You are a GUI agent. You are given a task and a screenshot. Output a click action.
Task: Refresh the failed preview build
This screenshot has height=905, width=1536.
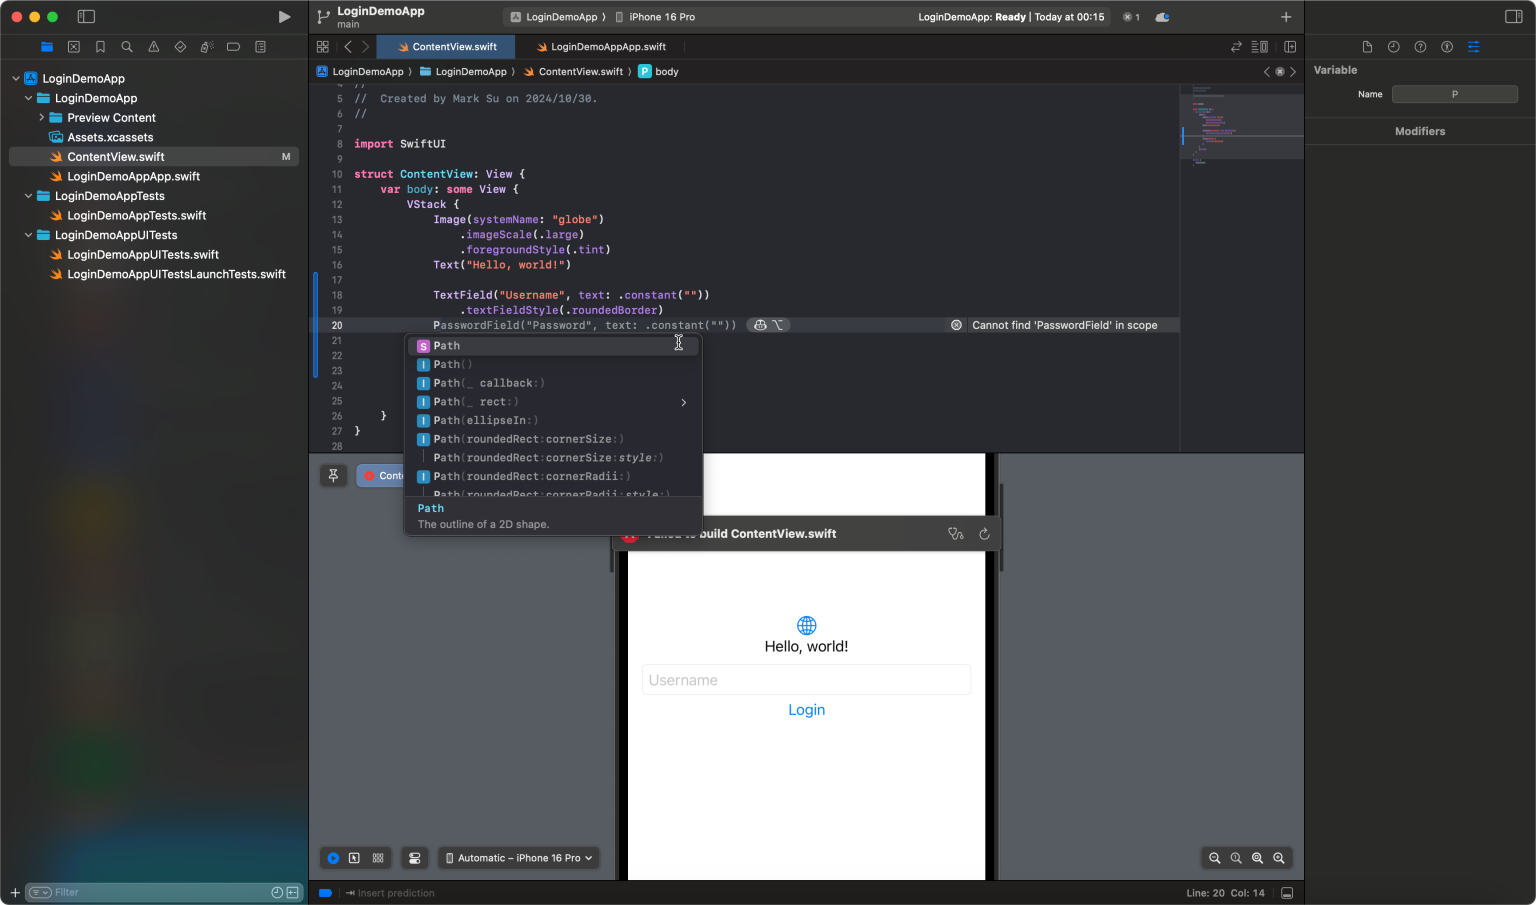[x=984, y=534]
